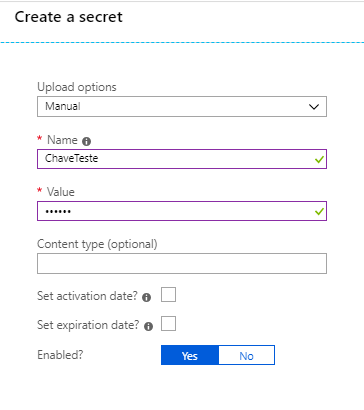Image resolution: width=364 pixels, height=410 pixels.
Task: Open the Manual upload options dropdown
Action: [x=182, y=107]
